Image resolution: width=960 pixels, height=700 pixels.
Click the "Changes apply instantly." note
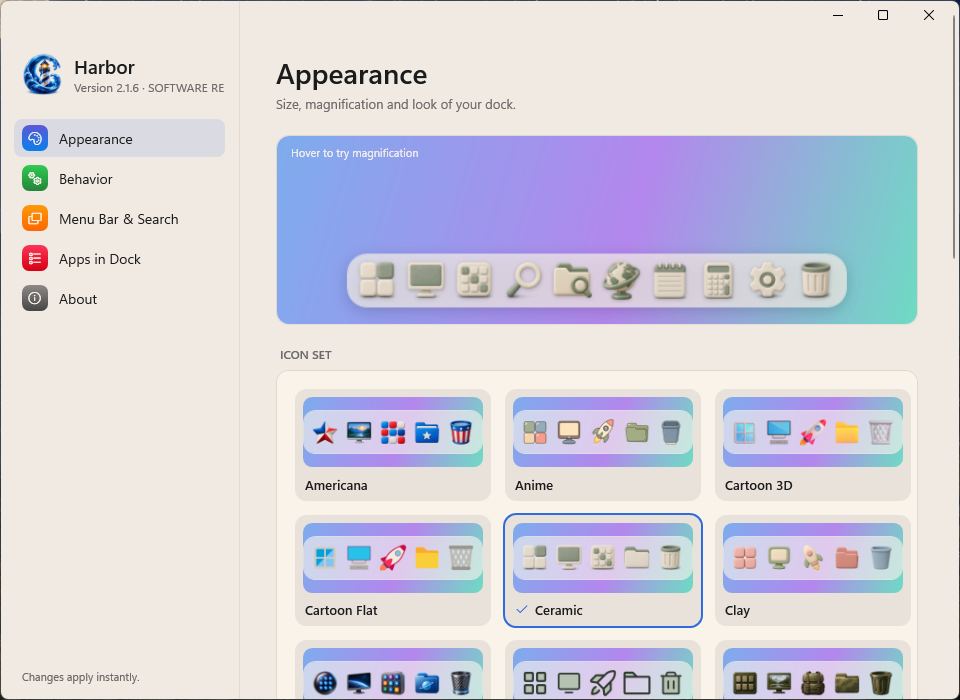click(81, 677)
